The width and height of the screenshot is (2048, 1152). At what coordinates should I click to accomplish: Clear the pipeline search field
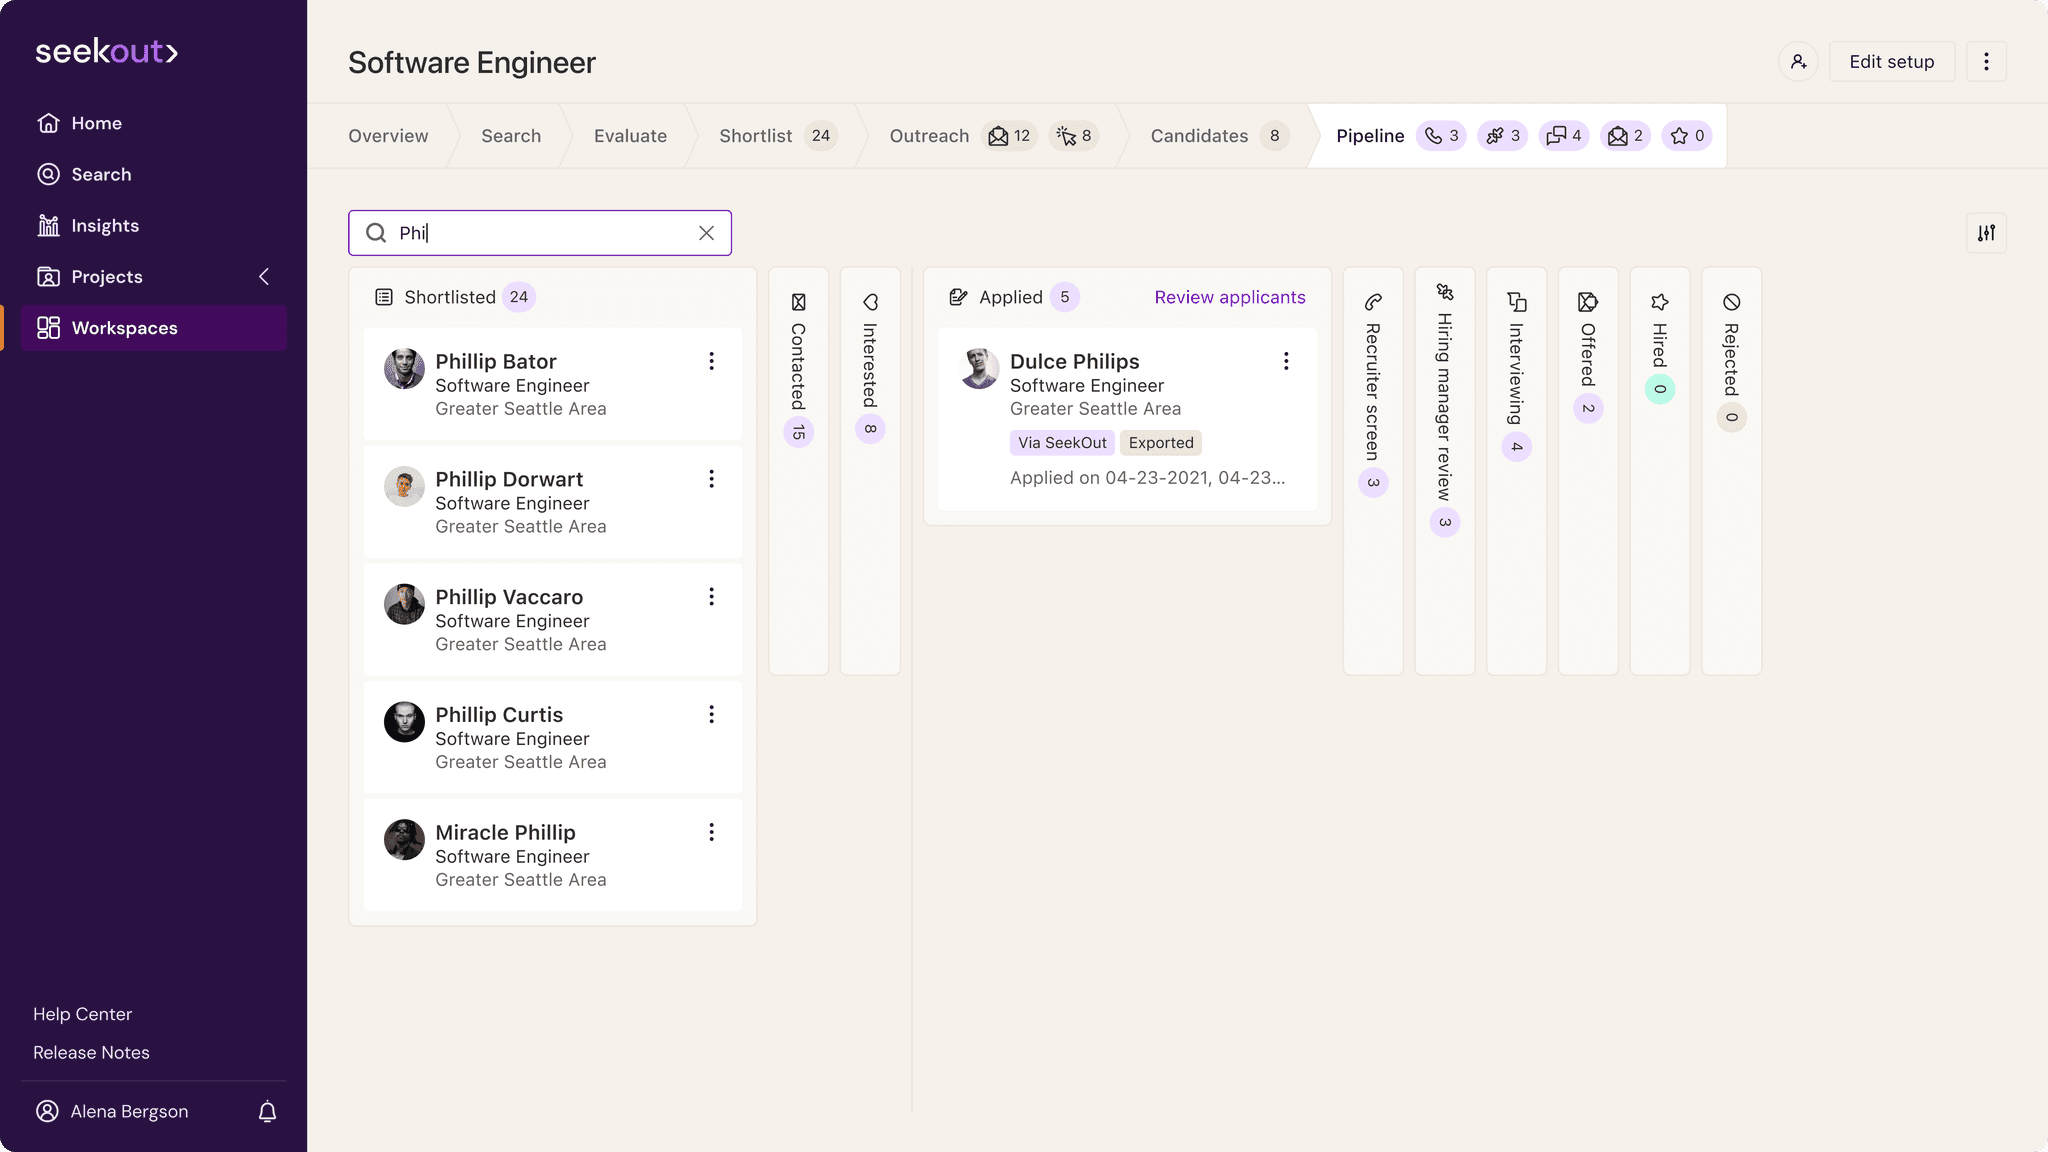tap(706, 233)
